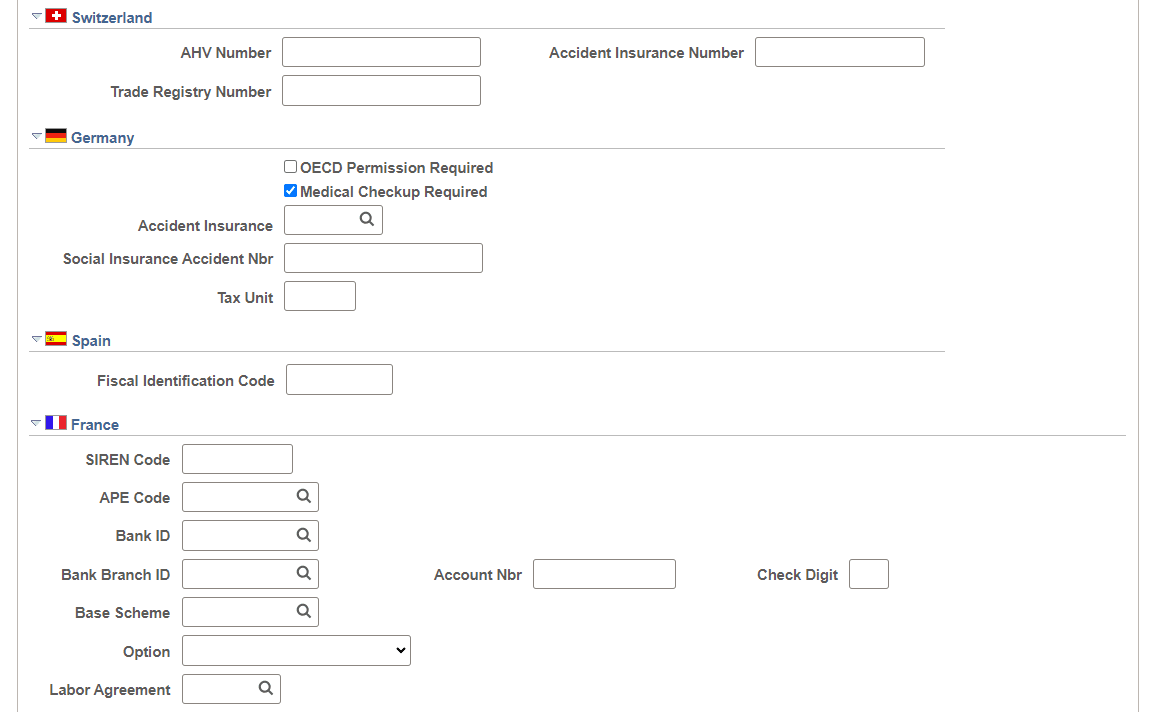Click the Germany flag icon

(55, 135)
